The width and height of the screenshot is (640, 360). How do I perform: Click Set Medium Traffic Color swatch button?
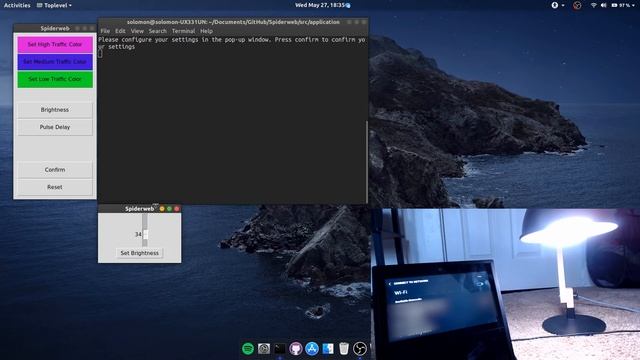[x=55, y=62]
